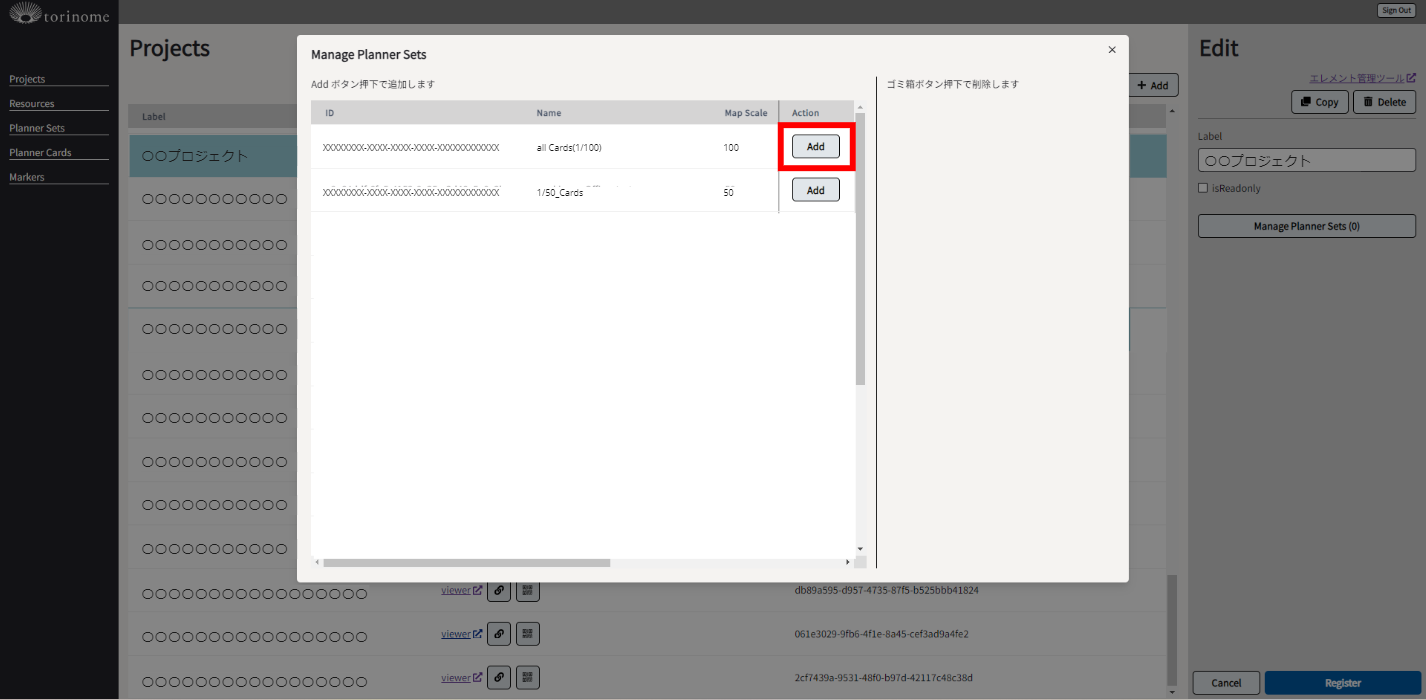
Task: Go to Planner Sets in sidebar
Action: [37, 128]
